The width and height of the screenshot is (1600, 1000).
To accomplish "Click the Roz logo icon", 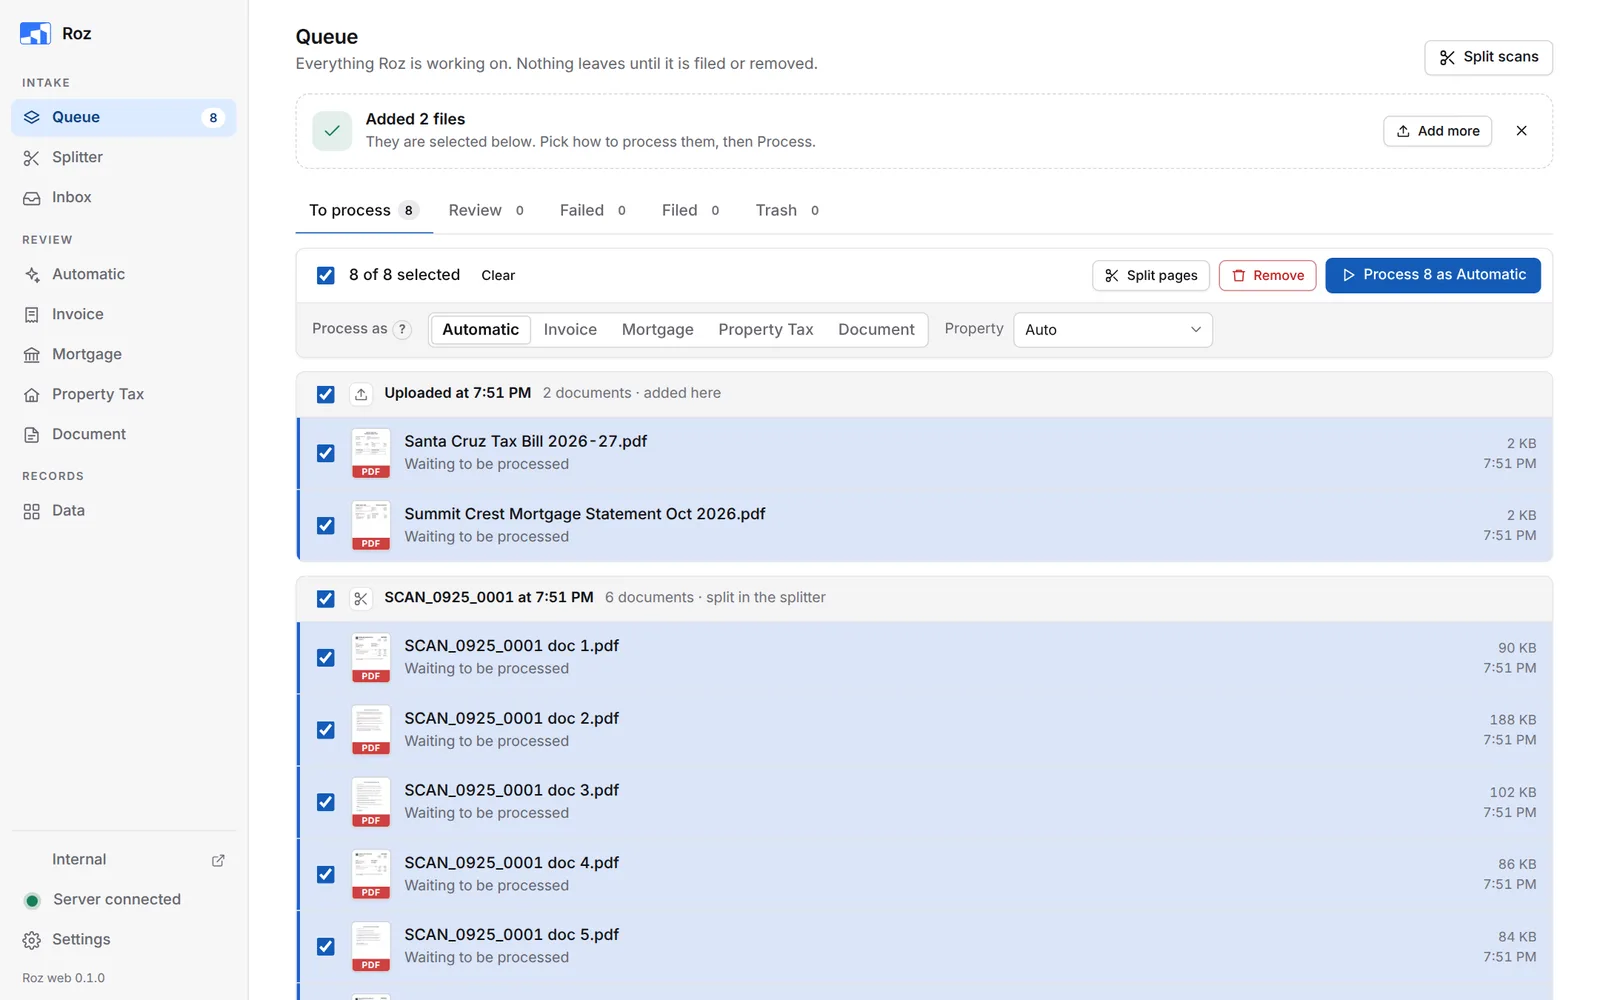I will (35, 33).
